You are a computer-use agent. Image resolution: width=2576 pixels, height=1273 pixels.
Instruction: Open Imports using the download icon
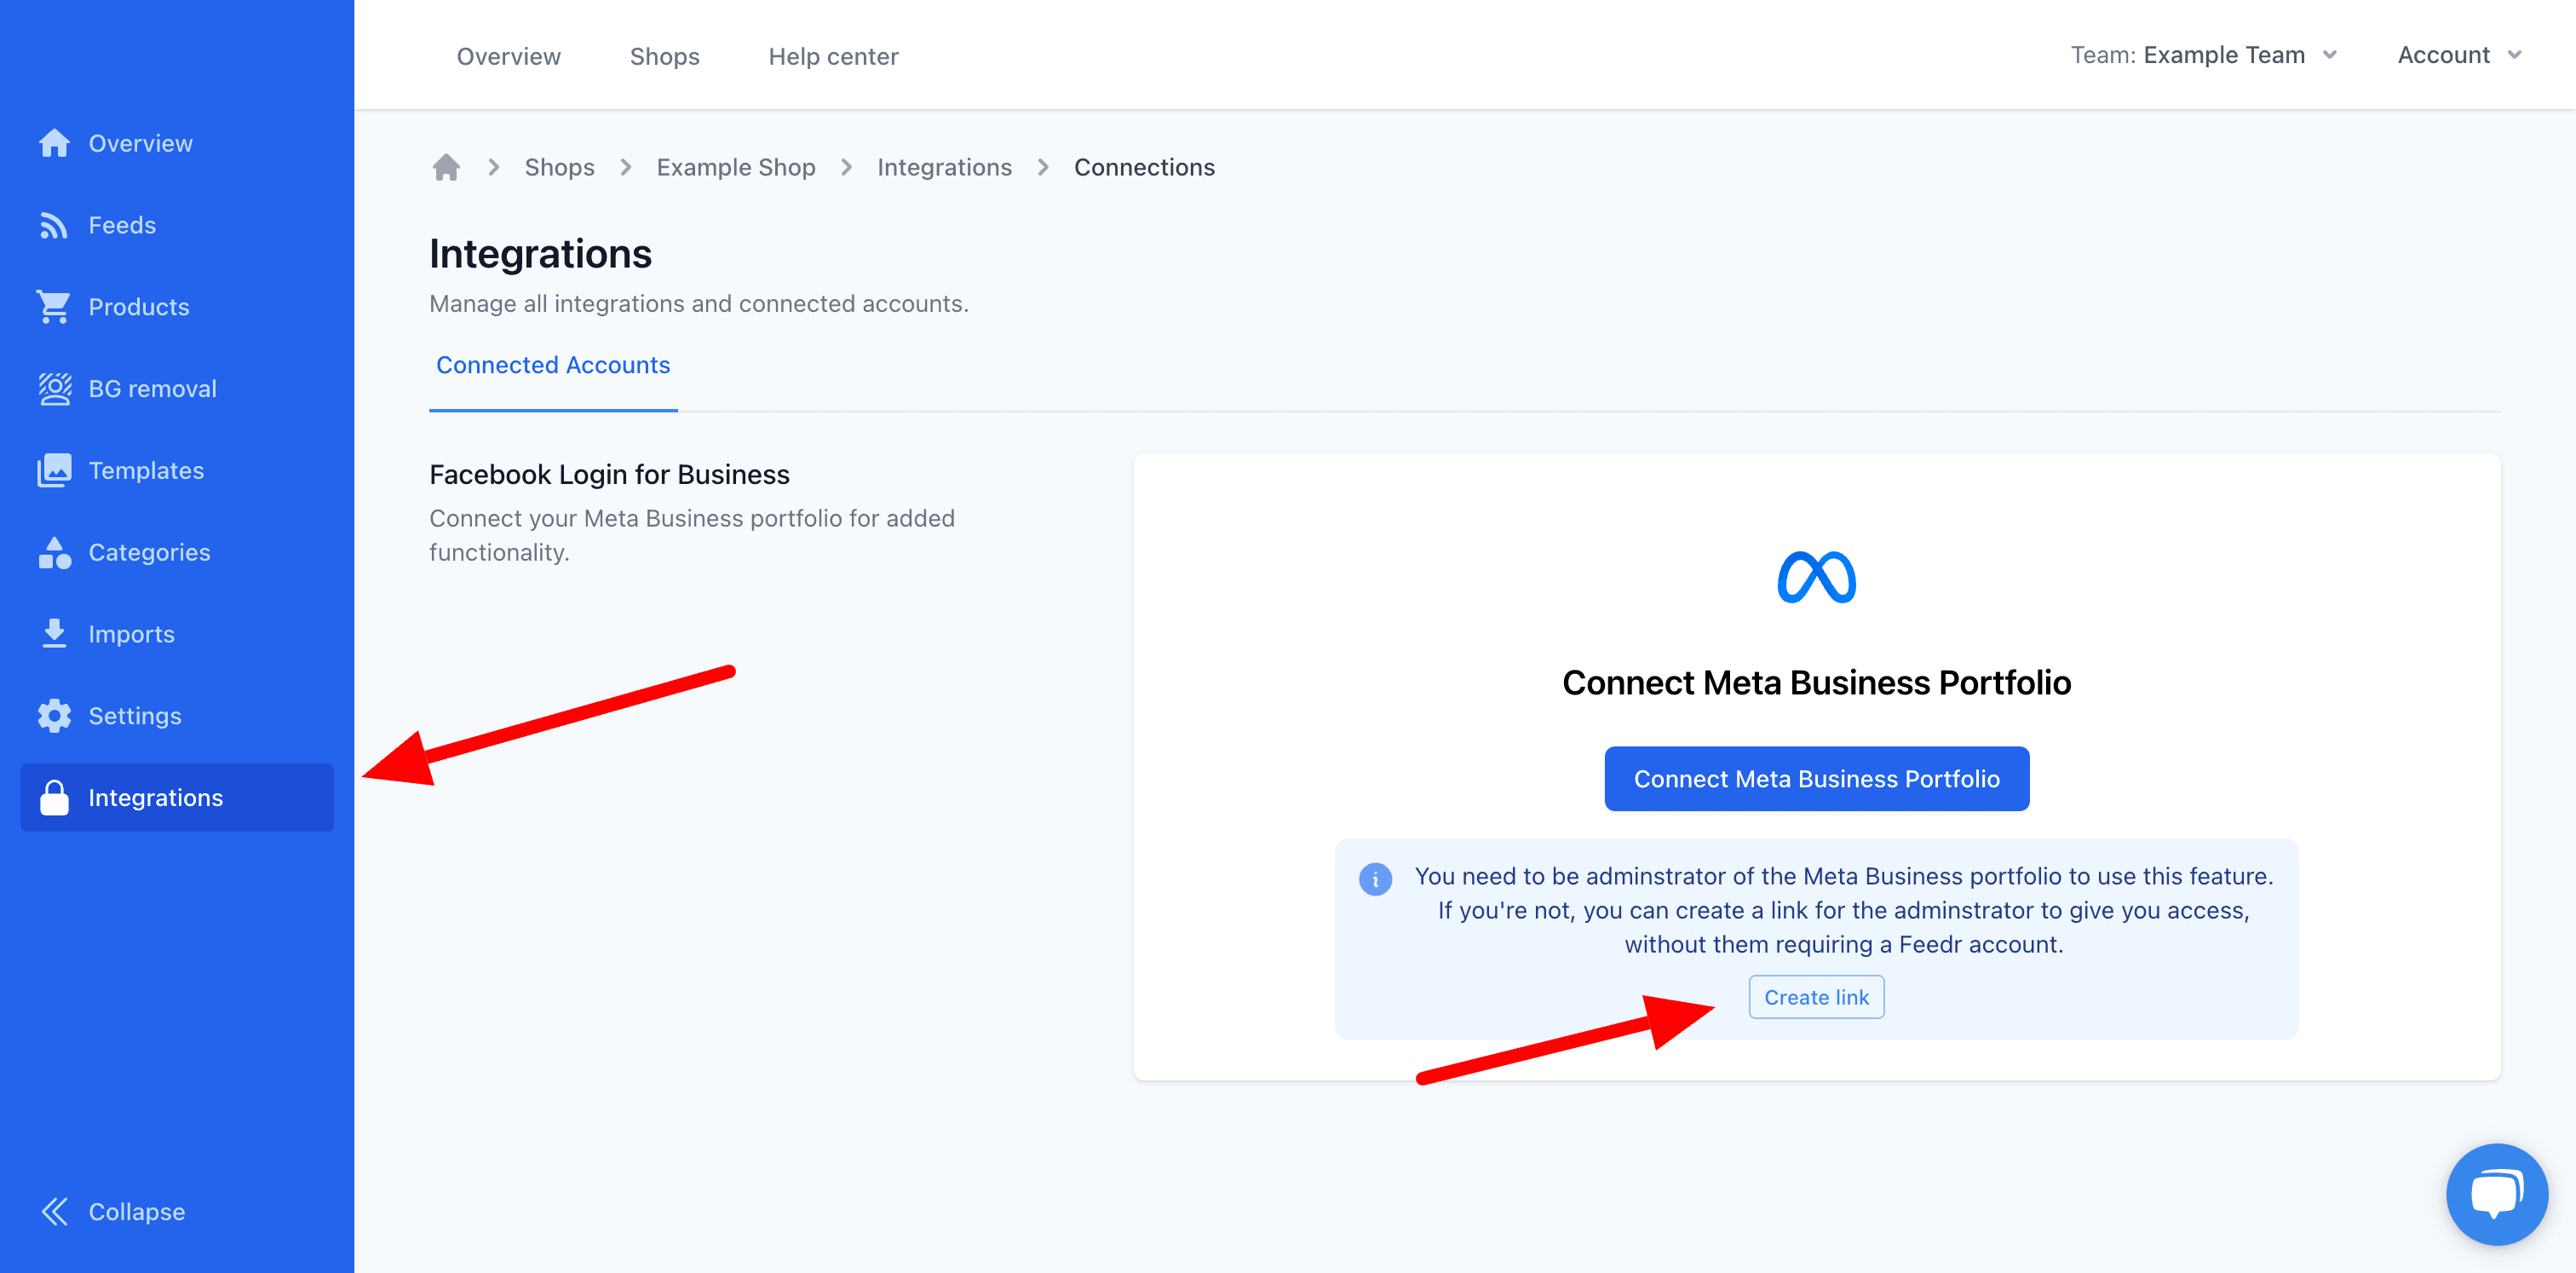[x=54, y=633]
